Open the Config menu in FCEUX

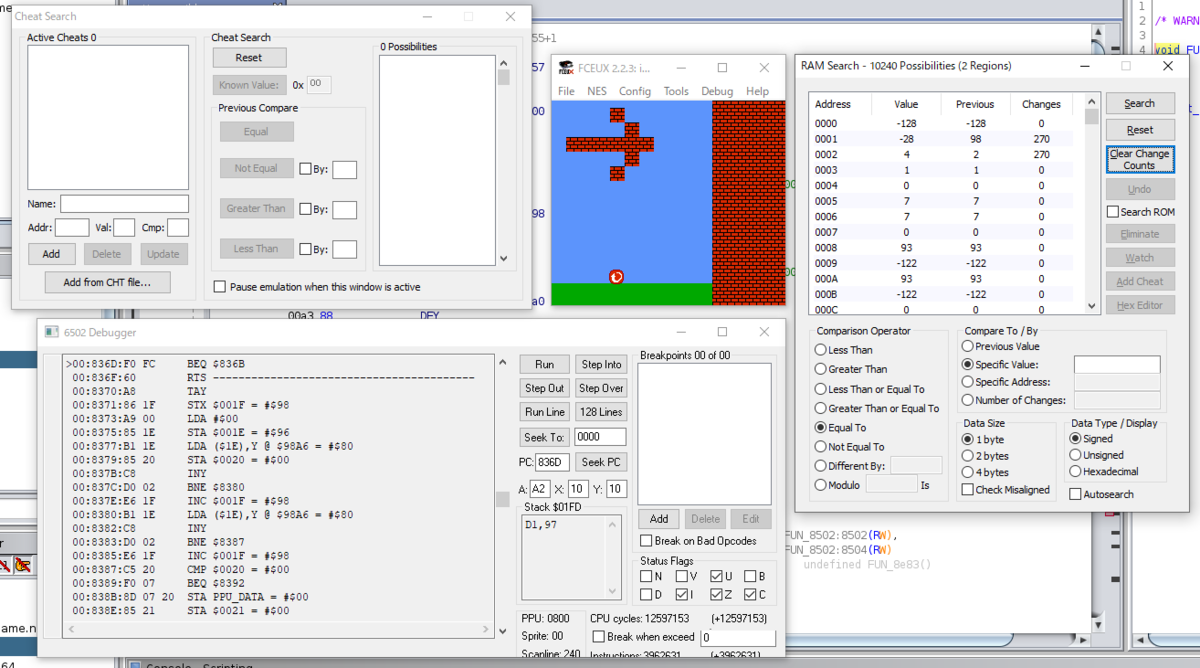click(x=635, y=91)
